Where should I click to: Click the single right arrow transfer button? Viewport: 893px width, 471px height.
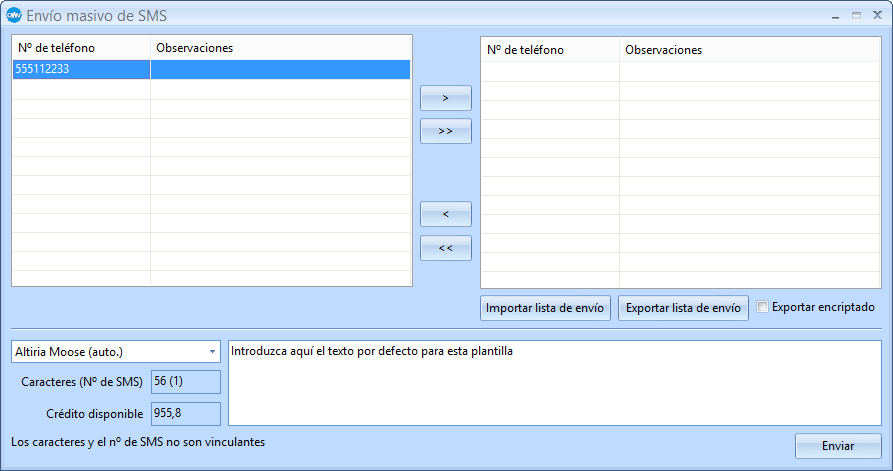point(445,98)
